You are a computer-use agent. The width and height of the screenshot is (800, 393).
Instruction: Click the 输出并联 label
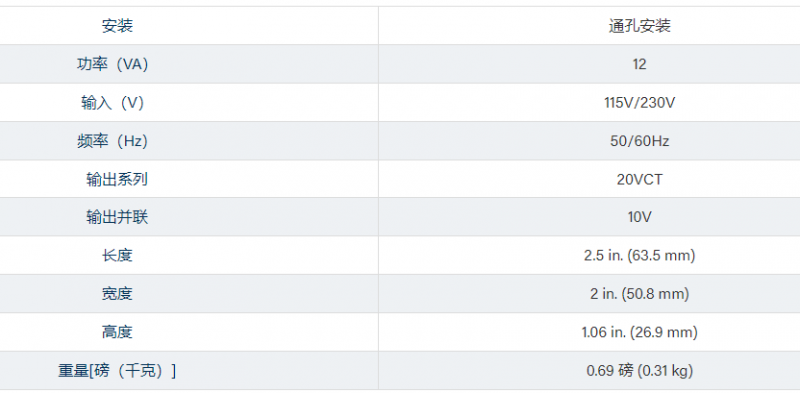point(117,217)
